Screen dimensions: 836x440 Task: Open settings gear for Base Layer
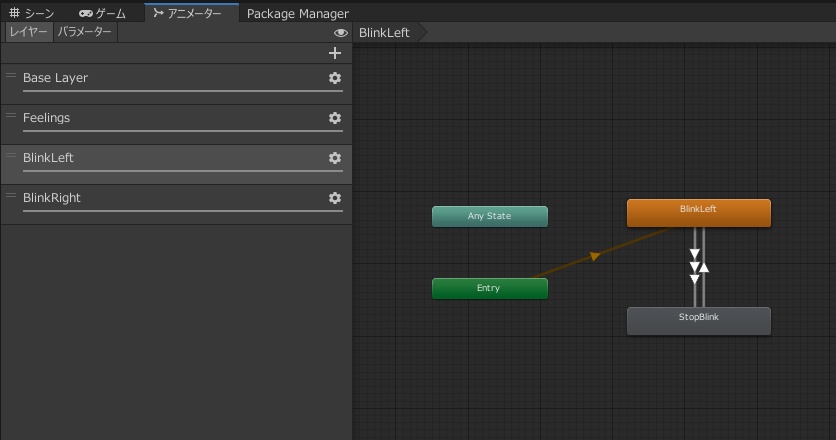point(335,78)
